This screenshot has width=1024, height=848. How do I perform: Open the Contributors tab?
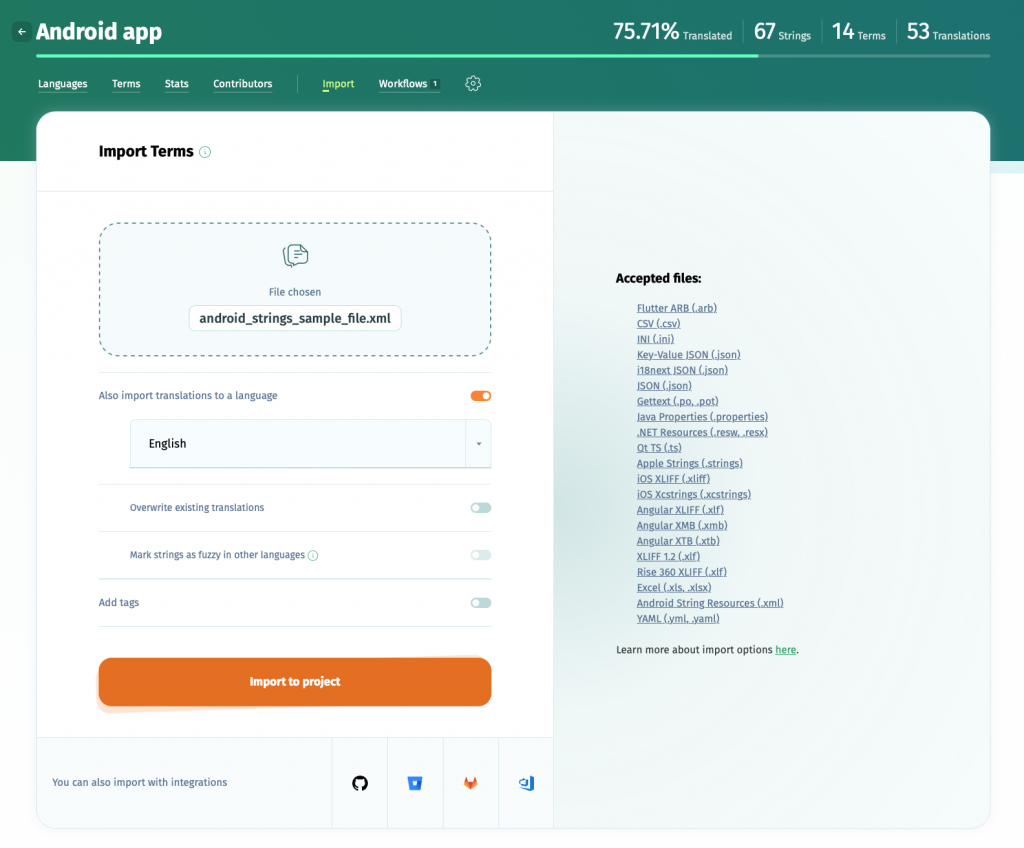pyautogui.click(x=242, y=84)
